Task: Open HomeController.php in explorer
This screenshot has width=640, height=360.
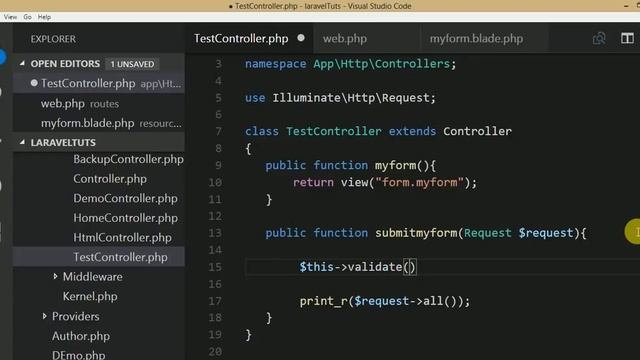Action: pos(125,218)
